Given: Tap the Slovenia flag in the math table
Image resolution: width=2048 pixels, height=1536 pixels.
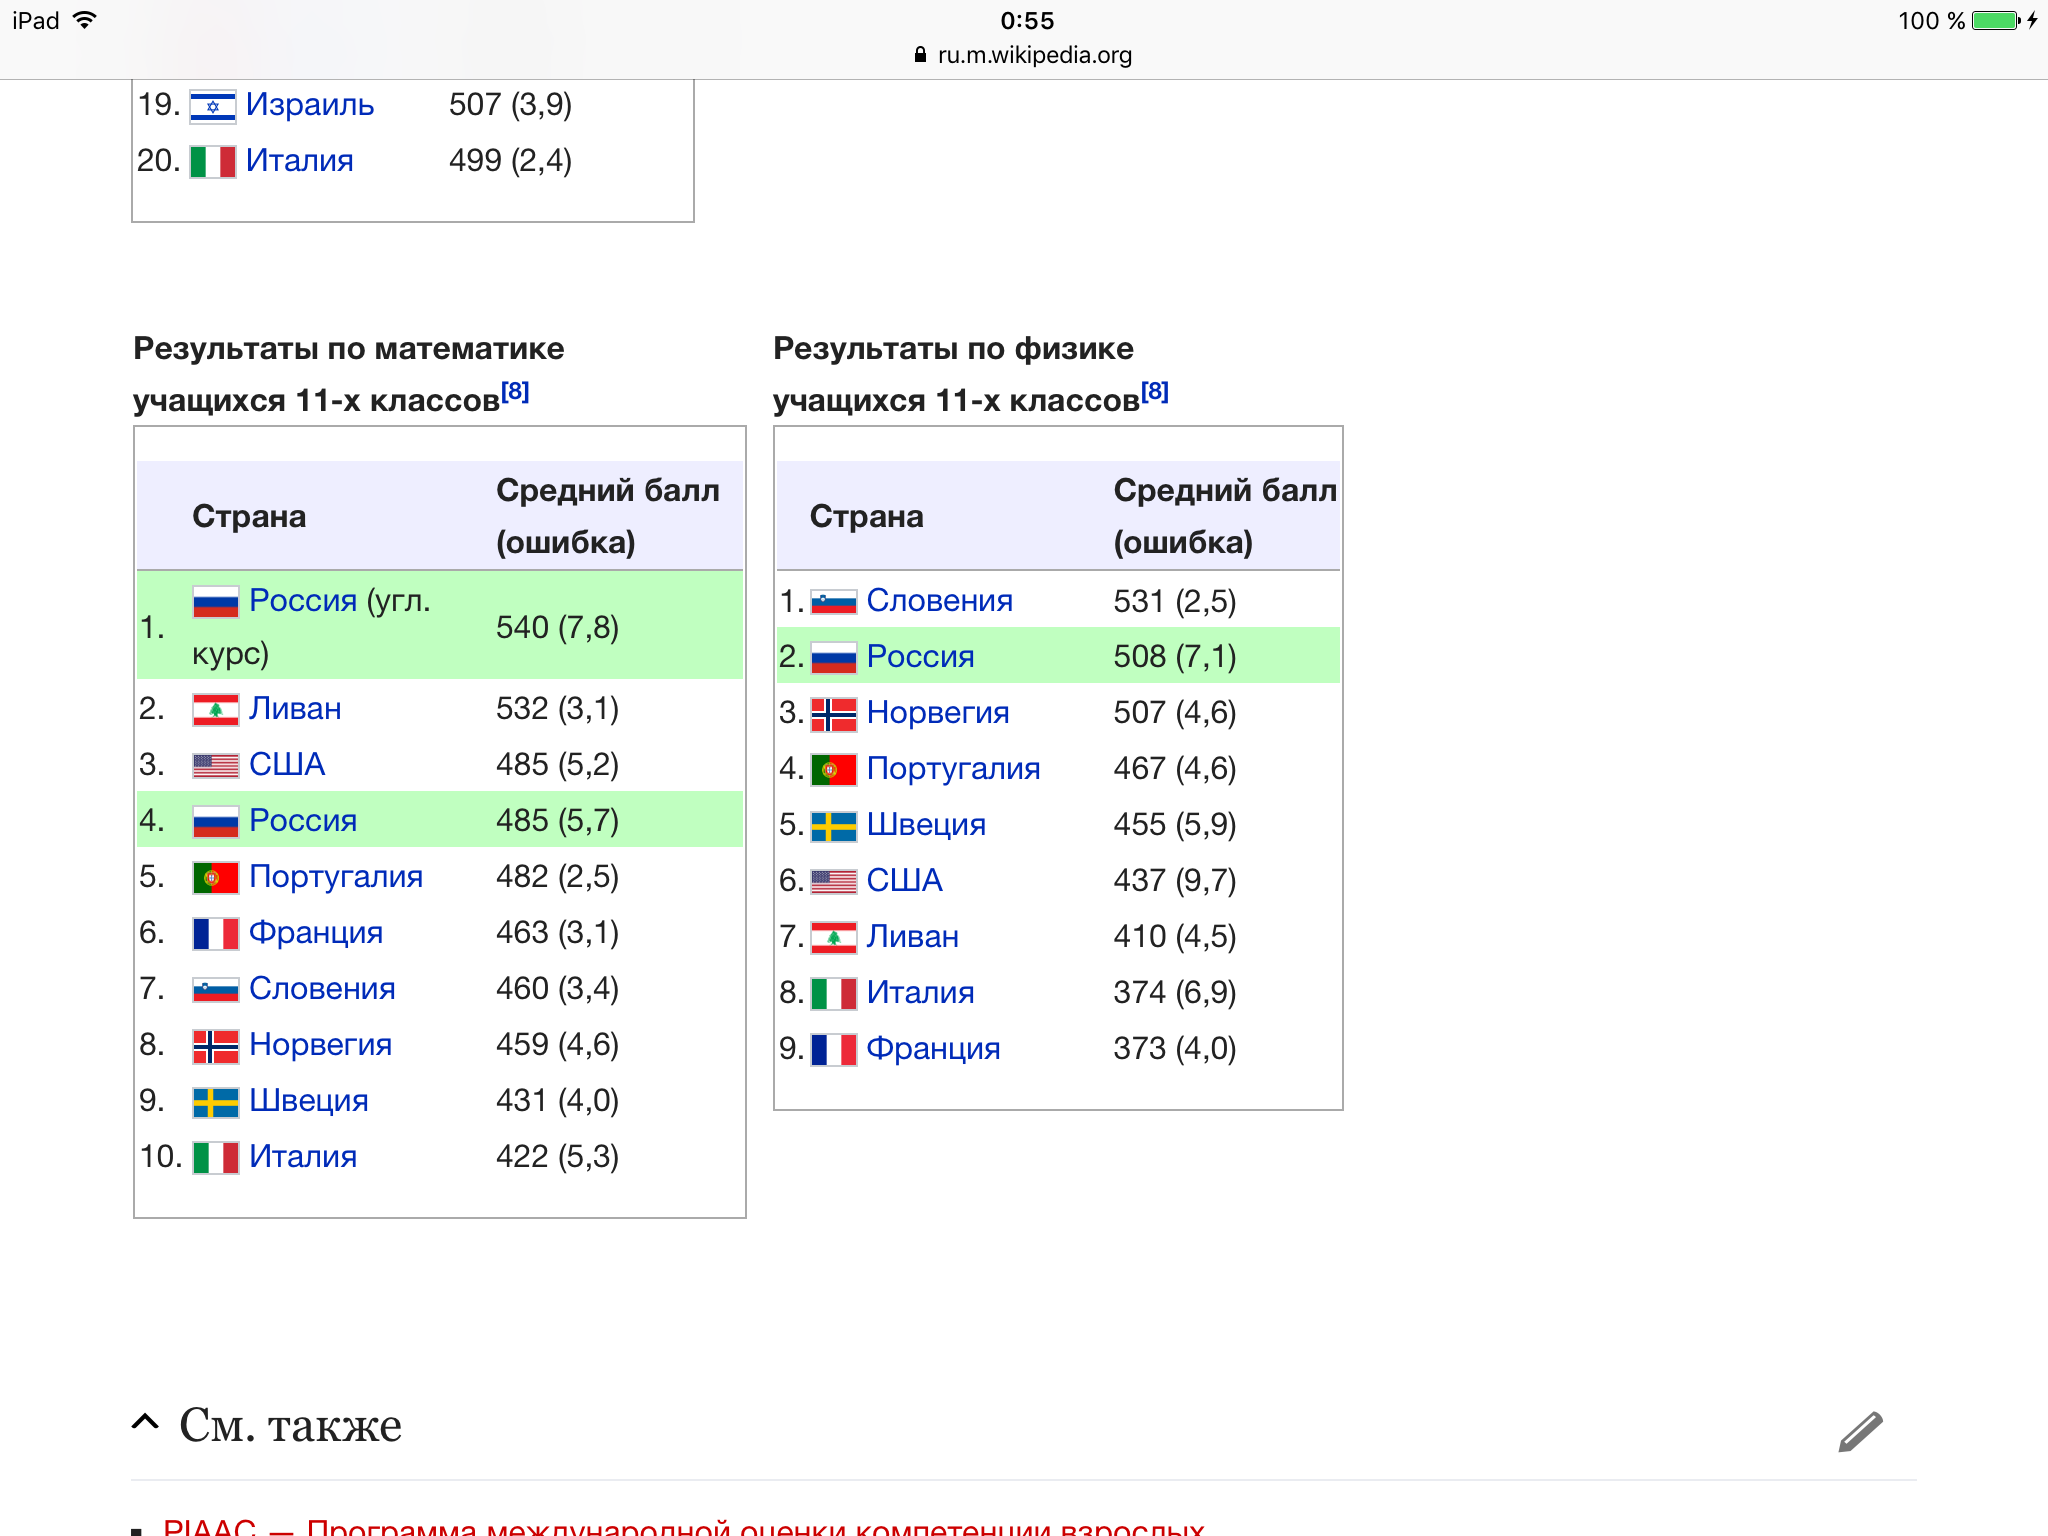Looking at the screenshot, I should click(x=216, y=990).
